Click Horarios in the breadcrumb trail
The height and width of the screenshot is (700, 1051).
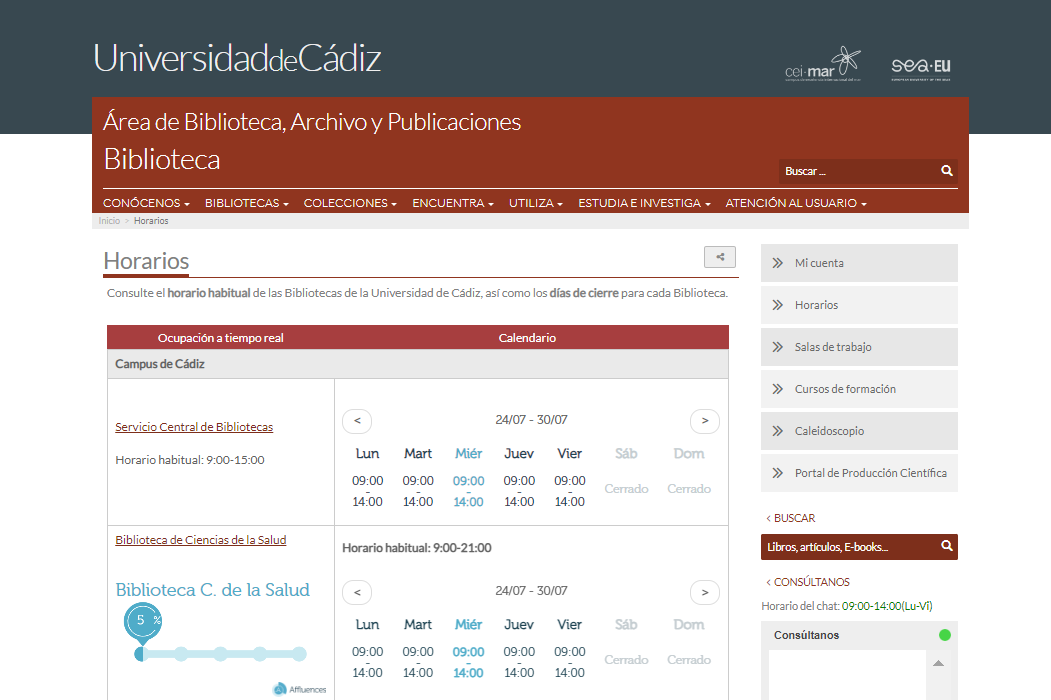click(x=151, y=221)
